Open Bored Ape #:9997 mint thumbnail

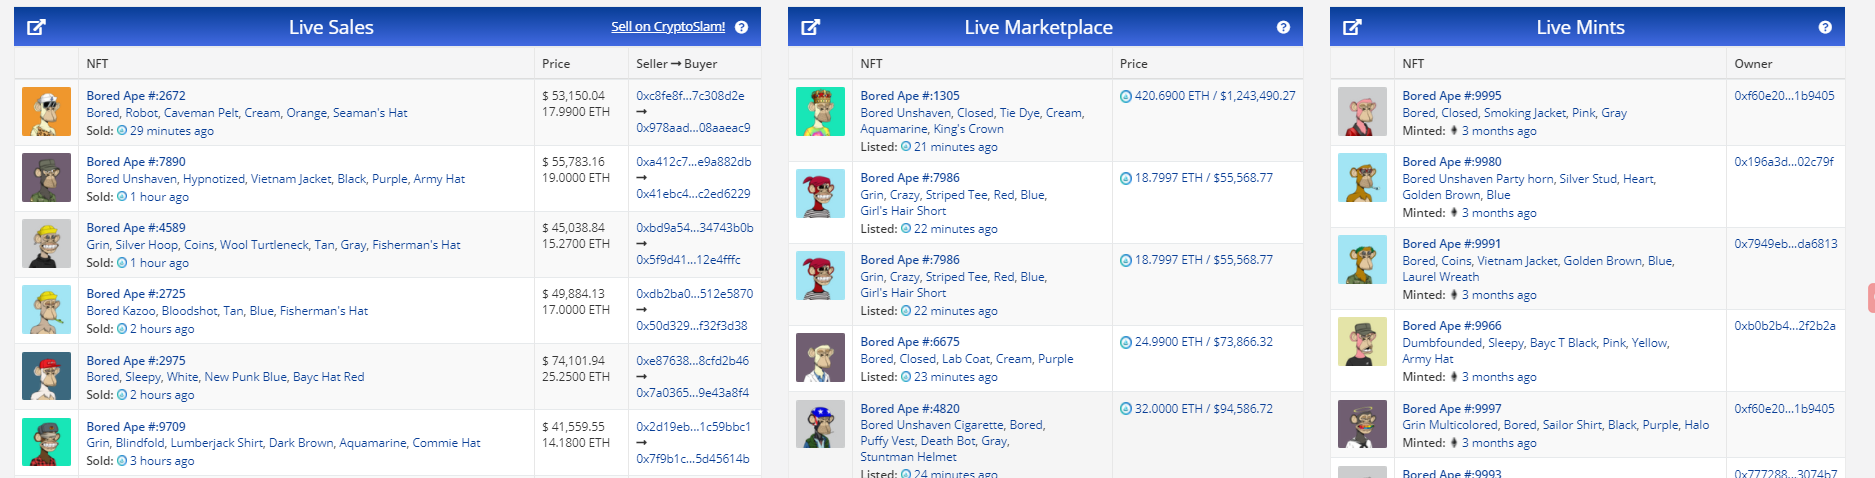(1362, 424)
